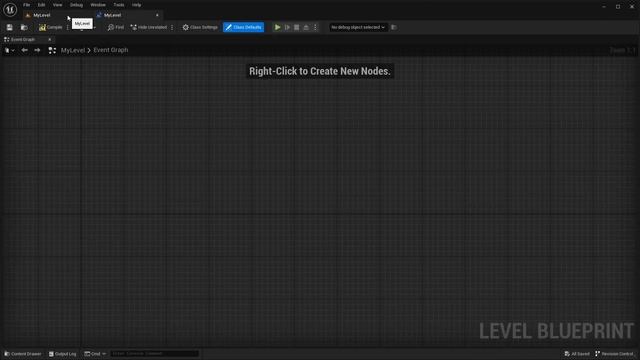Save the current blueprint asset
Viewport: 640px width, 360px height.
pyautogui.click(x=9, y=27)
